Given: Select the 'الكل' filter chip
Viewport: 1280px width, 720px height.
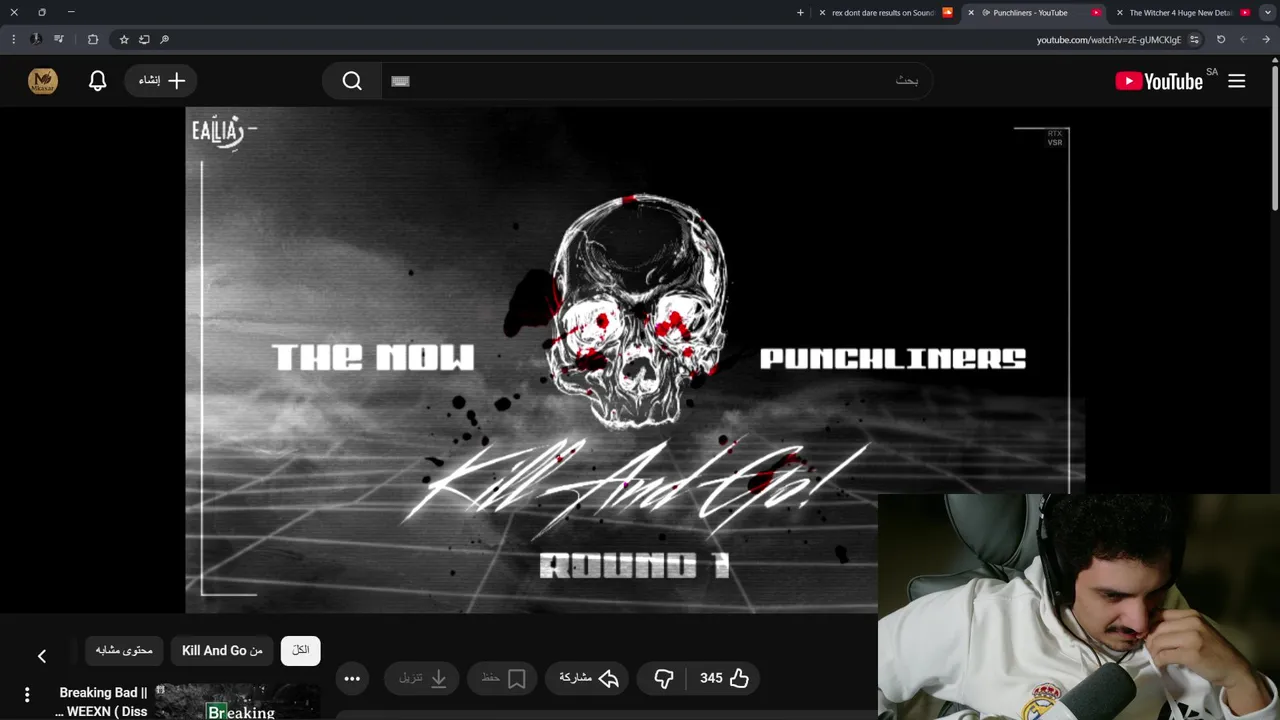Looking at the screenshot, I should 301,650.
